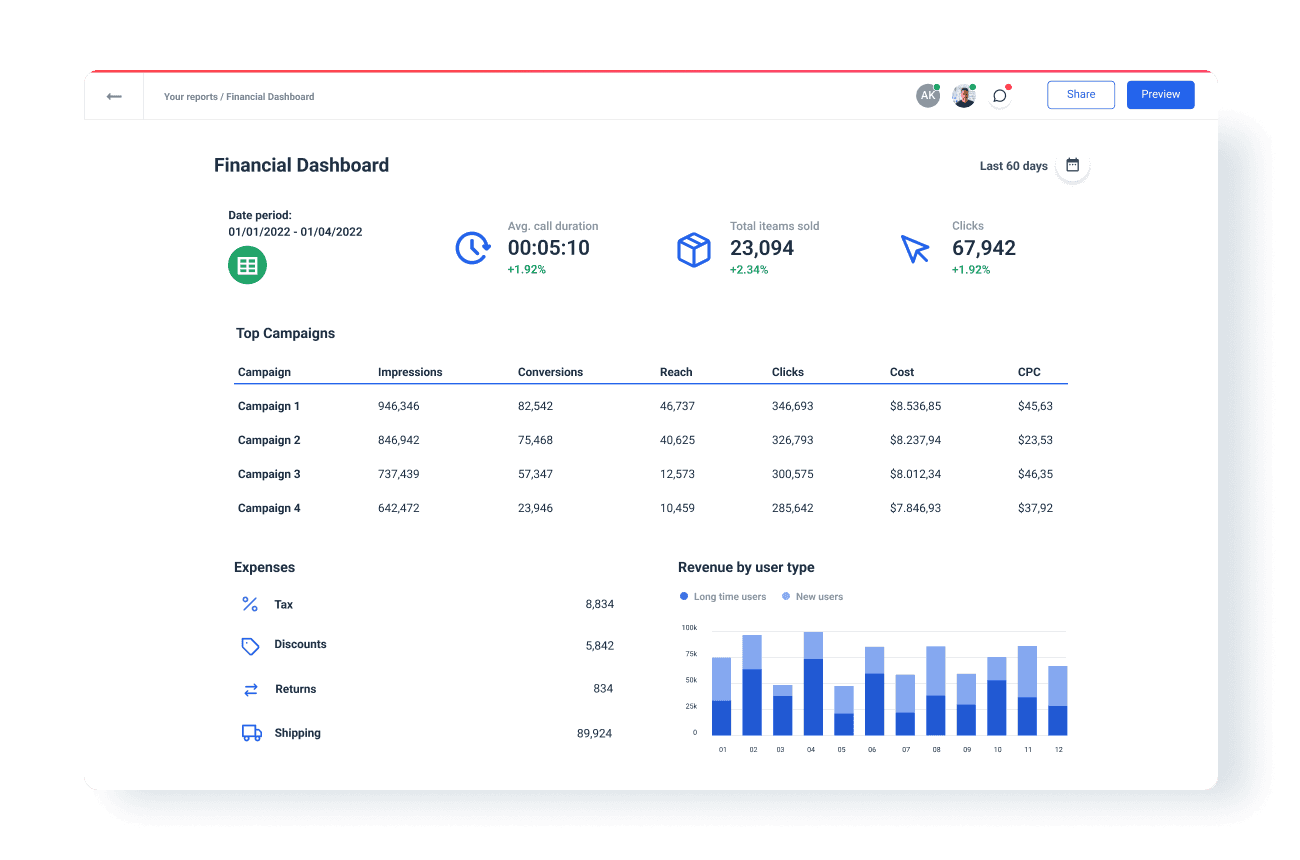The image size is (1300, 860).
Task: Click the package icon next to Total items sold
Action: click(x=694, y=249)
